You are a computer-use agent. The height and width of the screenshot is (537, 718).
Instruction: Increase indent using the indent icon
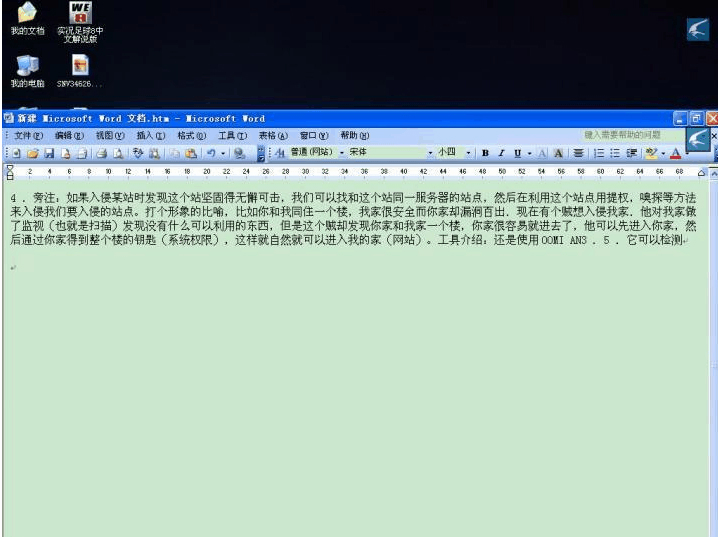click(631, 153)
